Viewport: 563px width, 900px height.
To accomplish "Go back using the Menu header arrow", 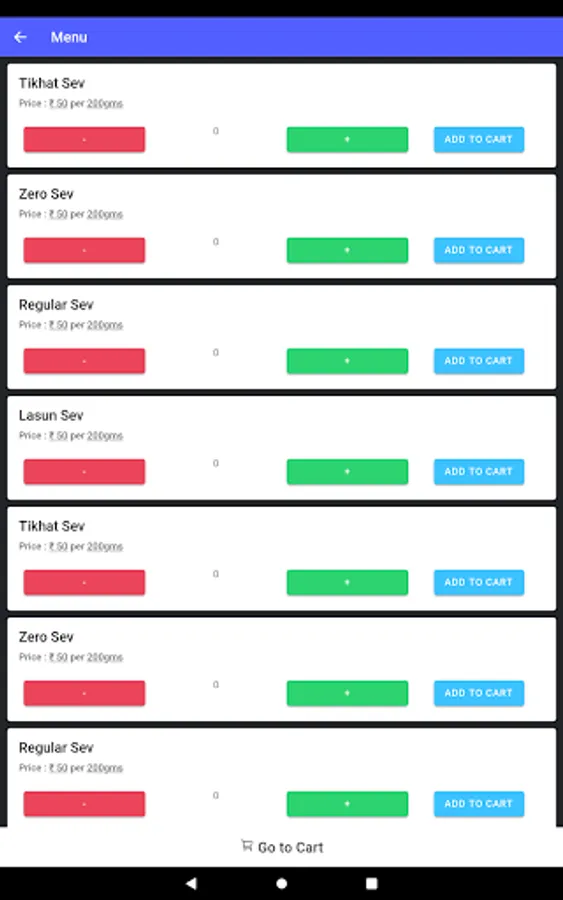I will click(x=21, y=37).
